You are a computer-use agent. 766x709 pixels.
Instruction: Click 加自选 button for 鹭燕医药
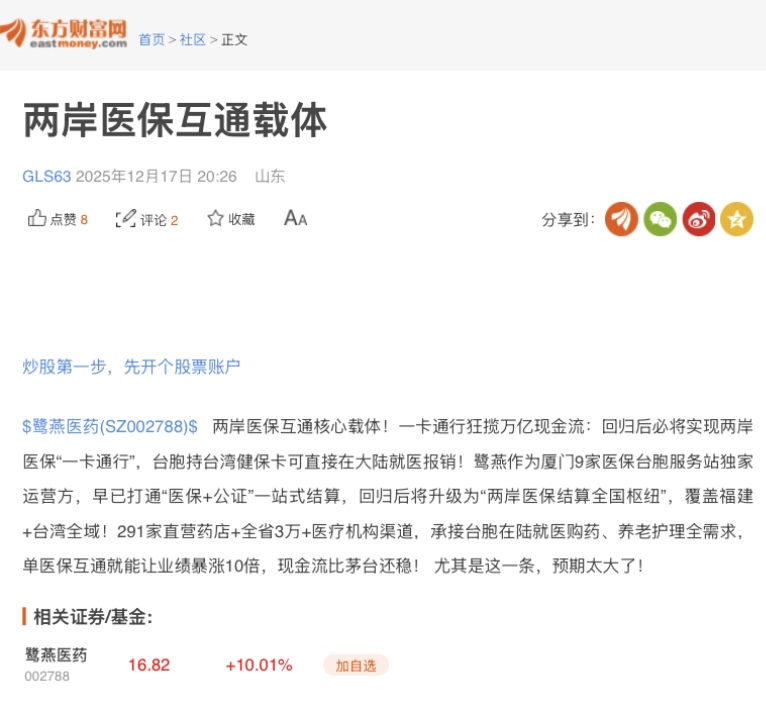(356, 666)
